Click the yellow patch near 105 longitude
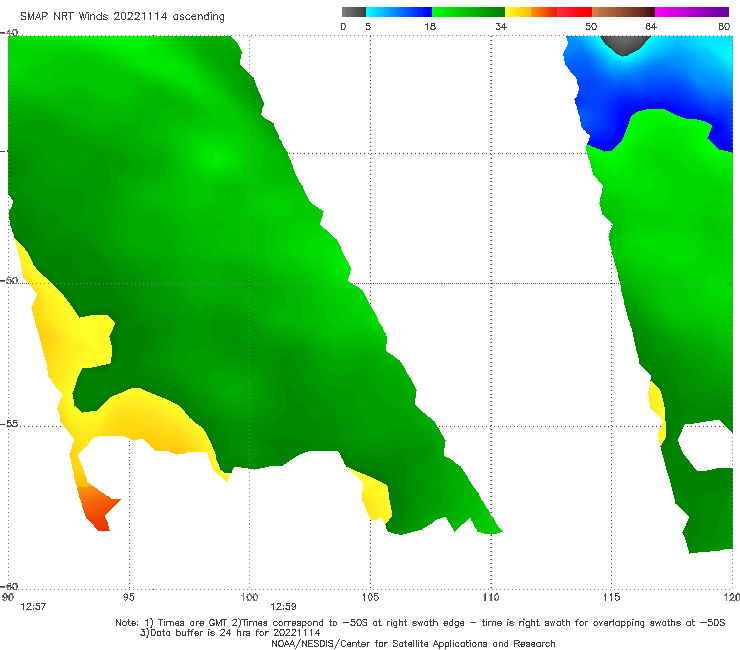This screenshot has width=740, height=650. point(376,498)
